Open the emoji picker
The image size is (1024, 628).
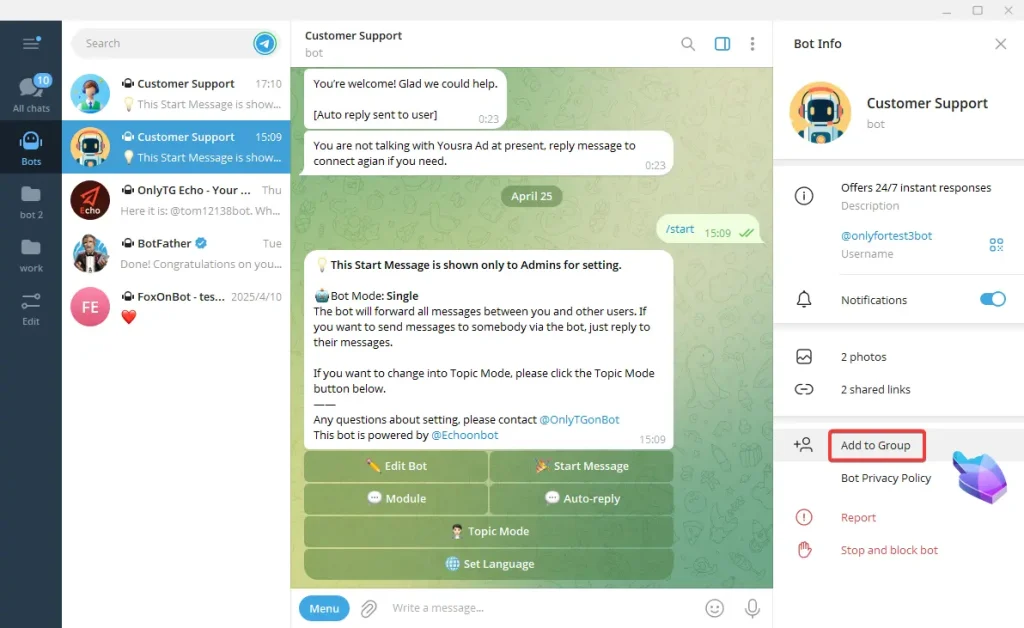click(714, 608)
